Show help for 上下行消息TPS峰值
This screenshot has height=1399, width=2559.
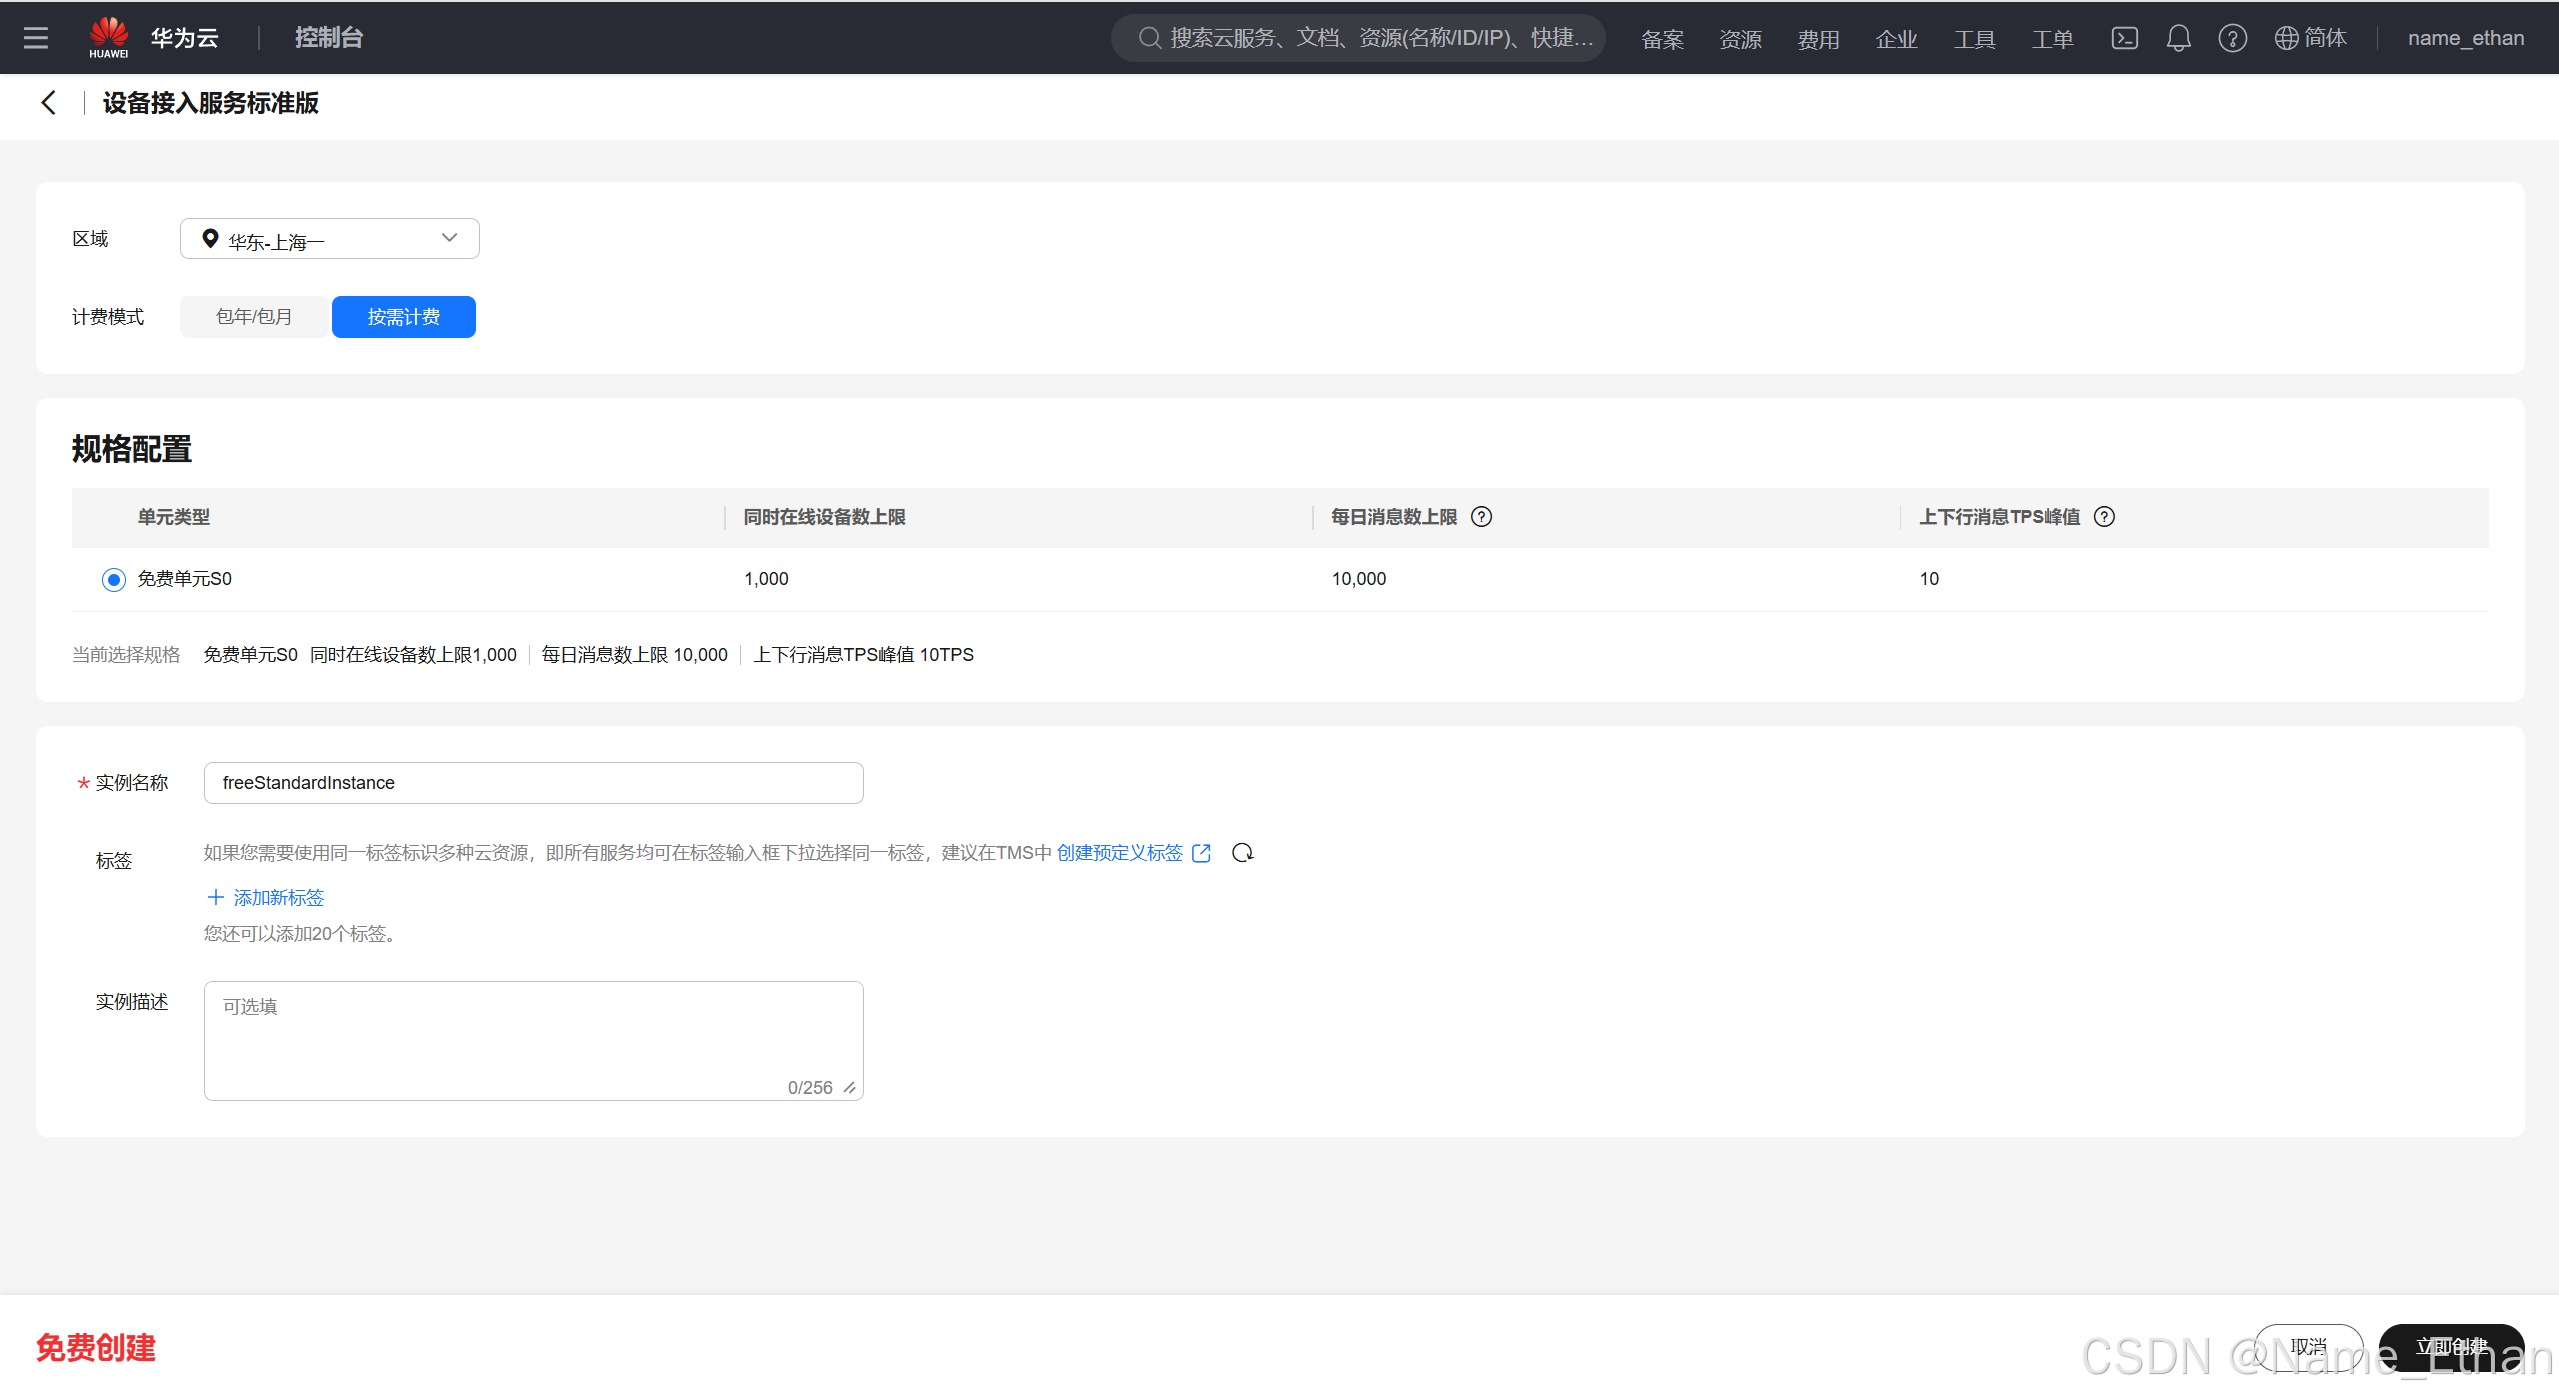tap(2104, 517)
